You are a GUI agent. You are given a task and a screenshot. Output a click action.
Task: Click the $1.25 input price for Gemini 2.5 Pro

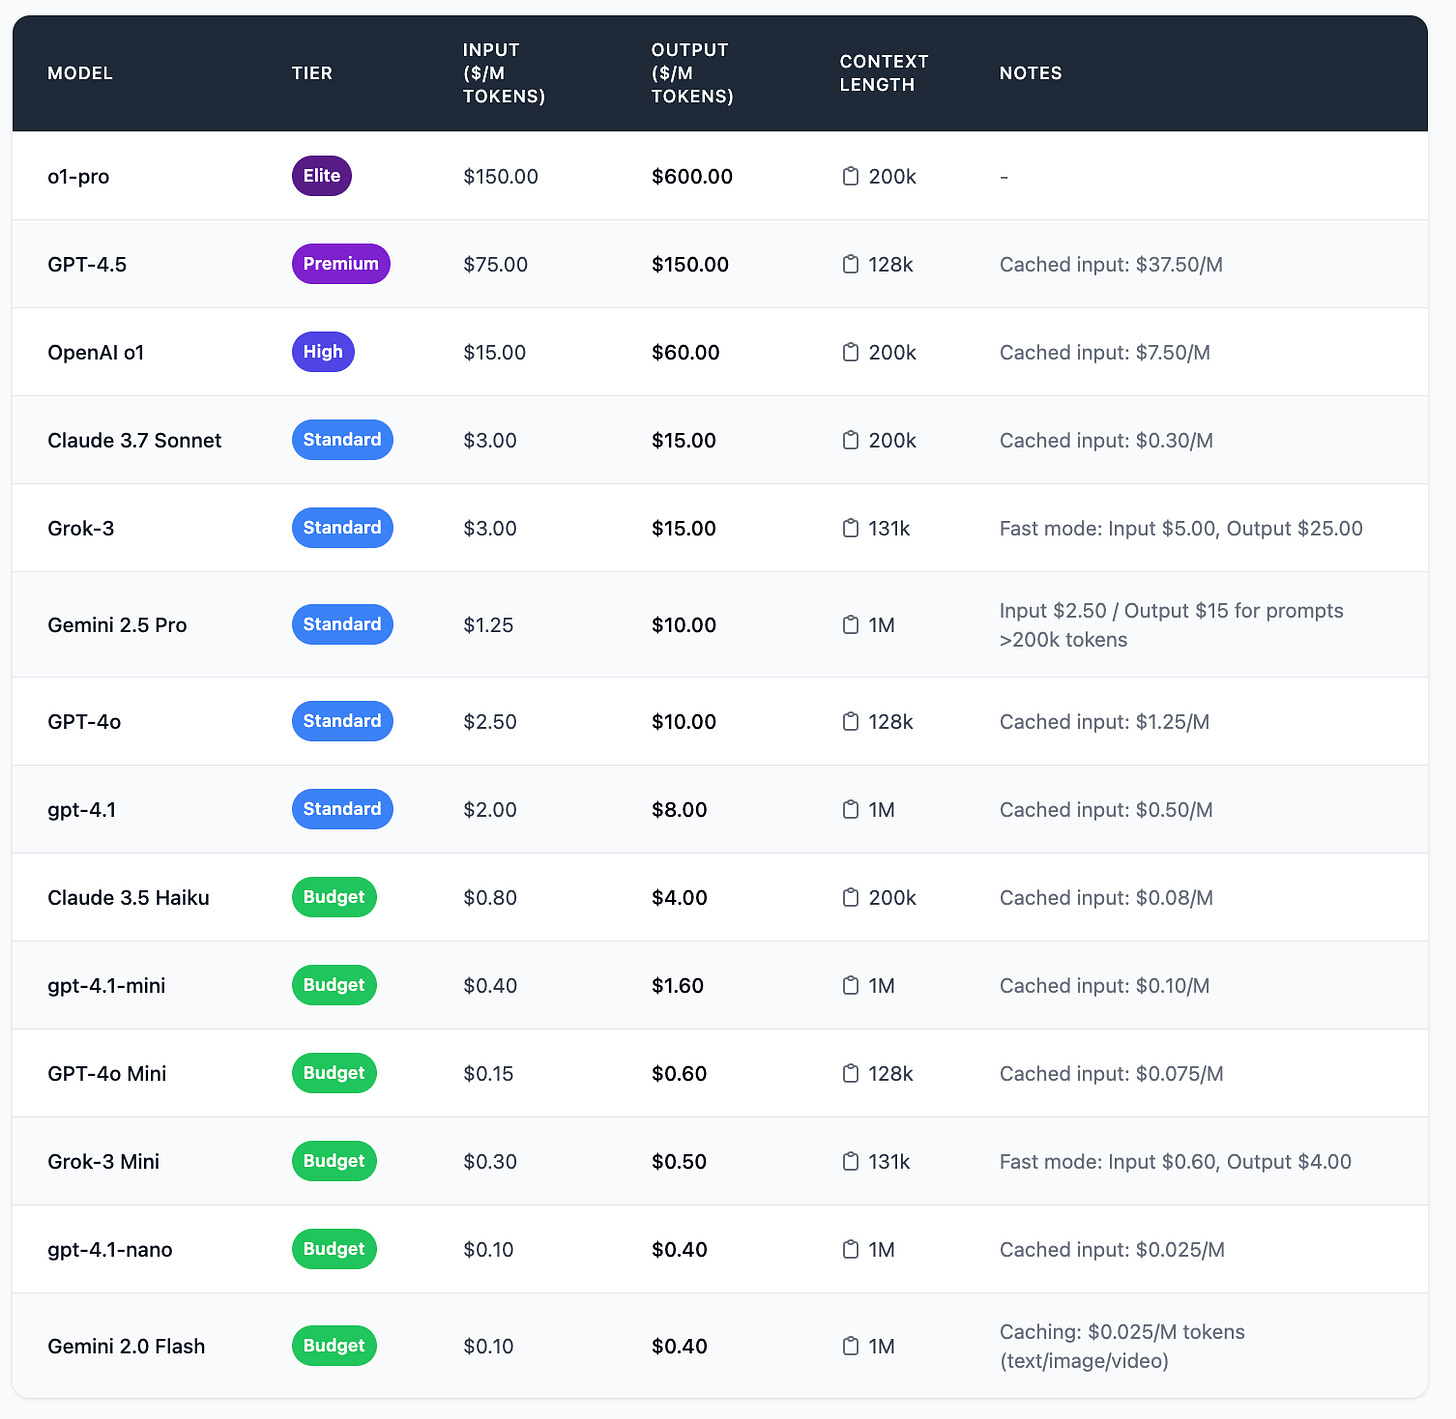(x=489, y=626)
